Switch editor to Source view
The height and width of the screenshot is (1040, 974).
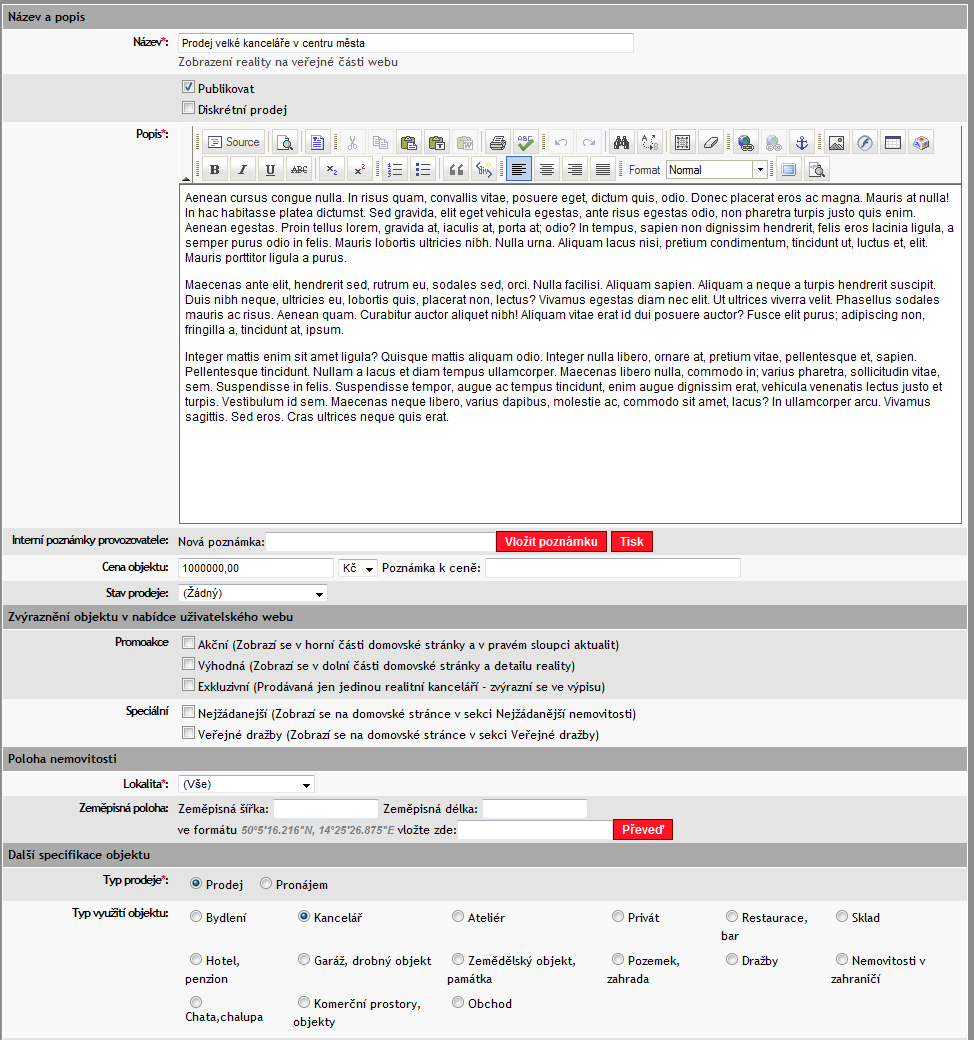234,142
